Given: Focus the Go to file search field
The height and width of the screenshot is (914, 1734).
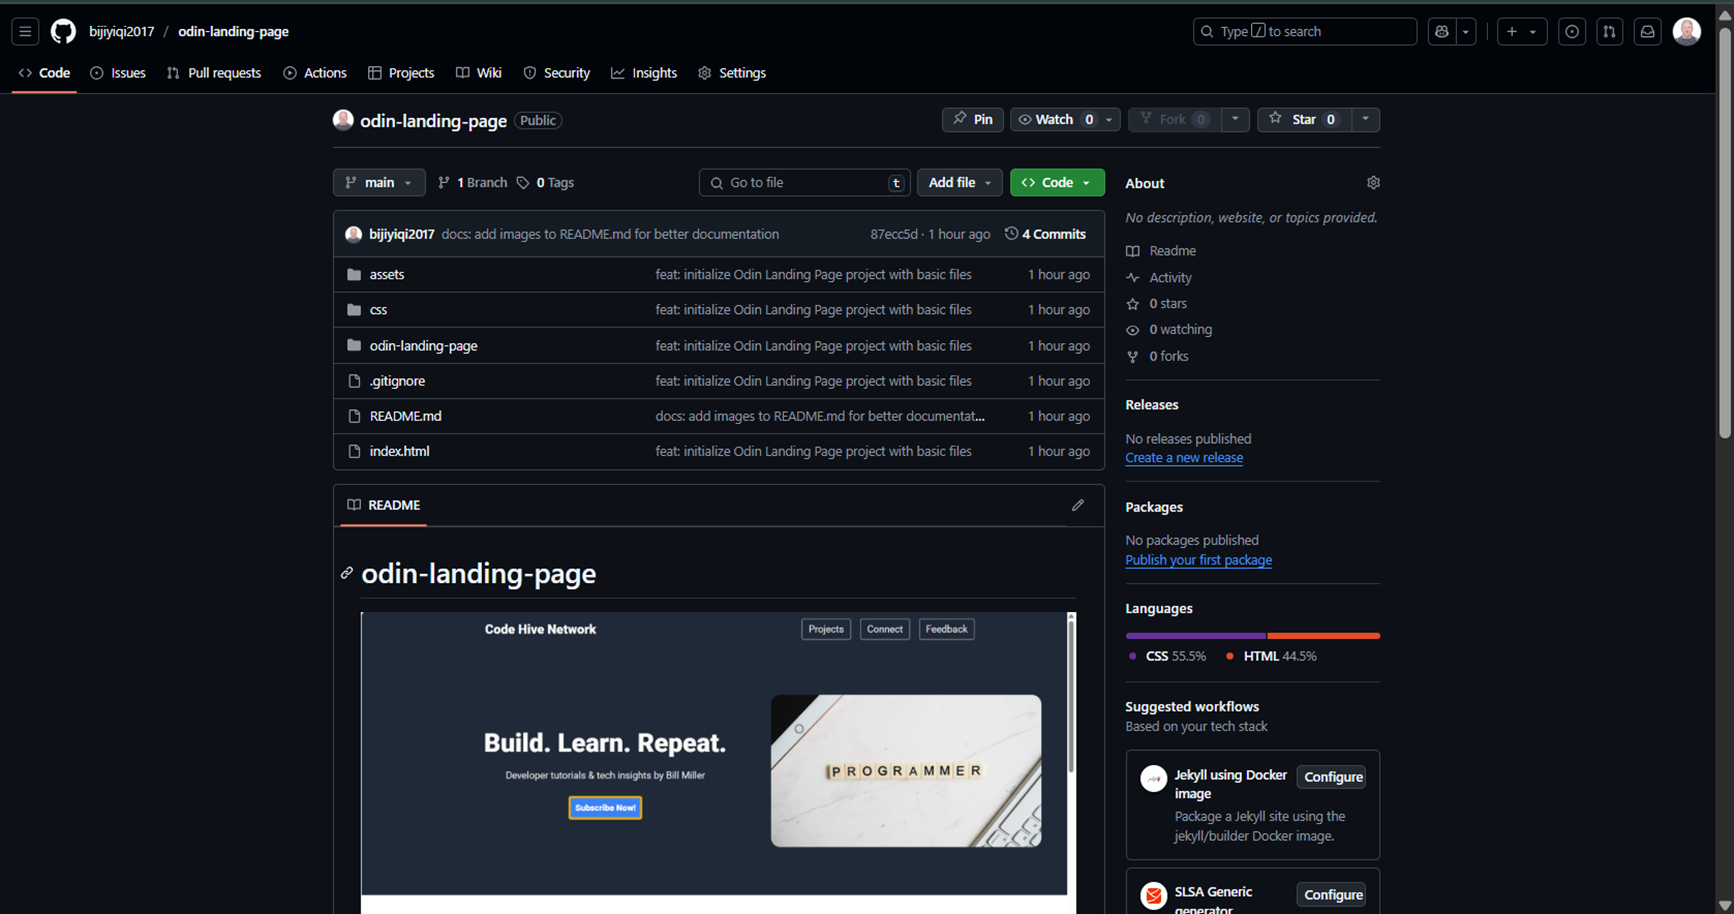Looking at the screenshot, I should [805, 183].
